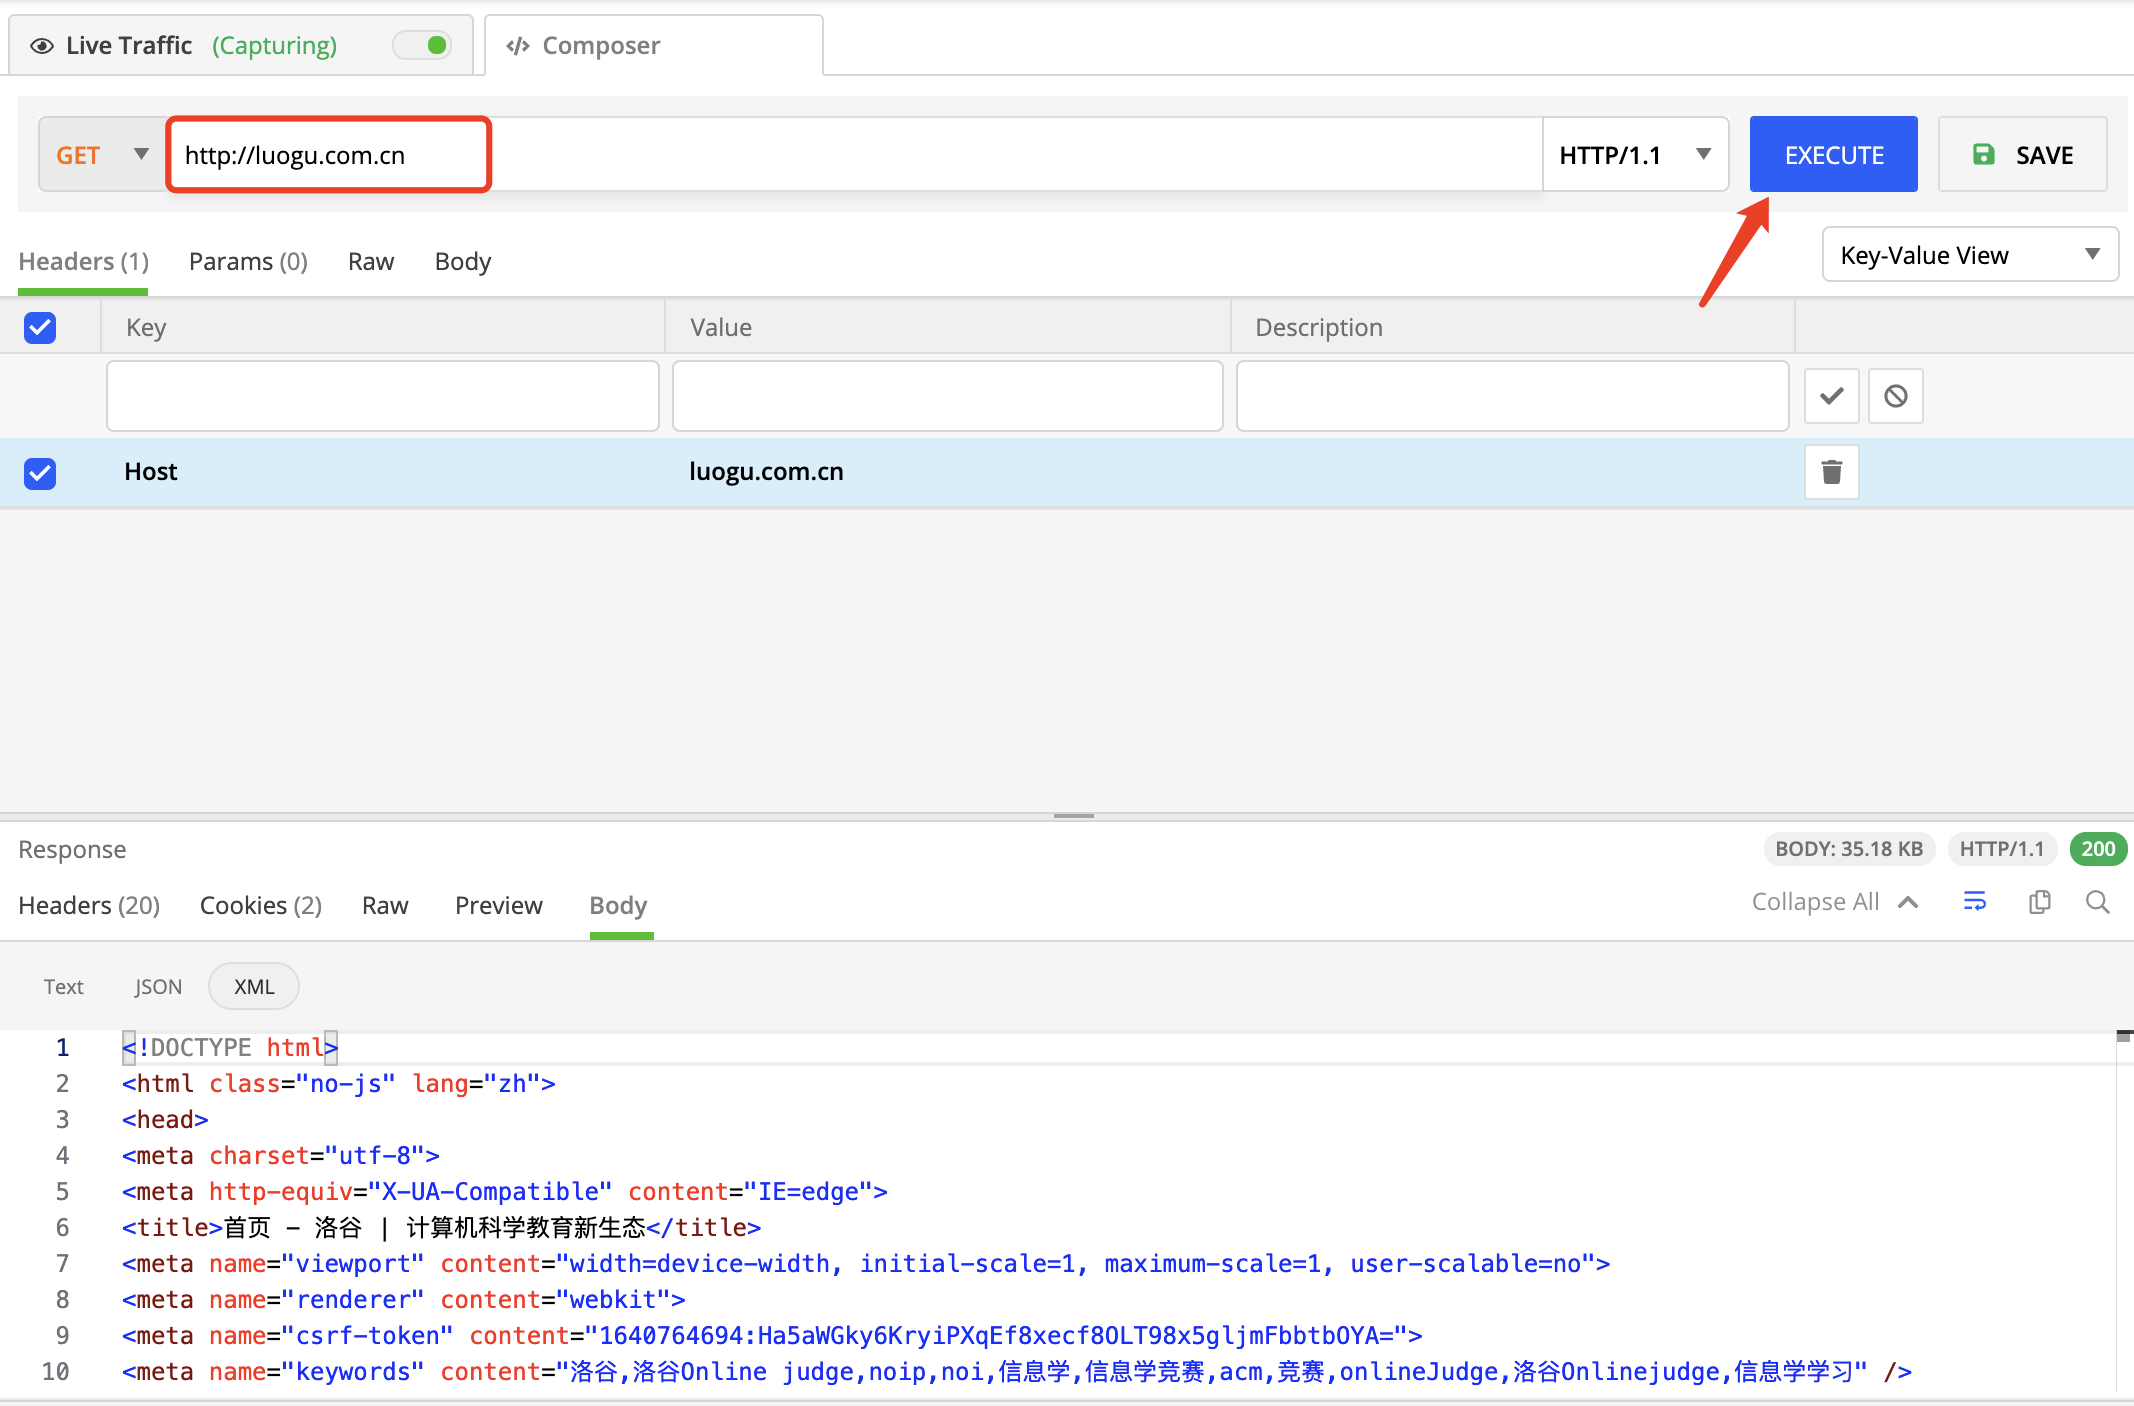Open the GET method dropdown
Image resolution: width=2134 pixels, height=1406 pixels.
coord(102,155)
